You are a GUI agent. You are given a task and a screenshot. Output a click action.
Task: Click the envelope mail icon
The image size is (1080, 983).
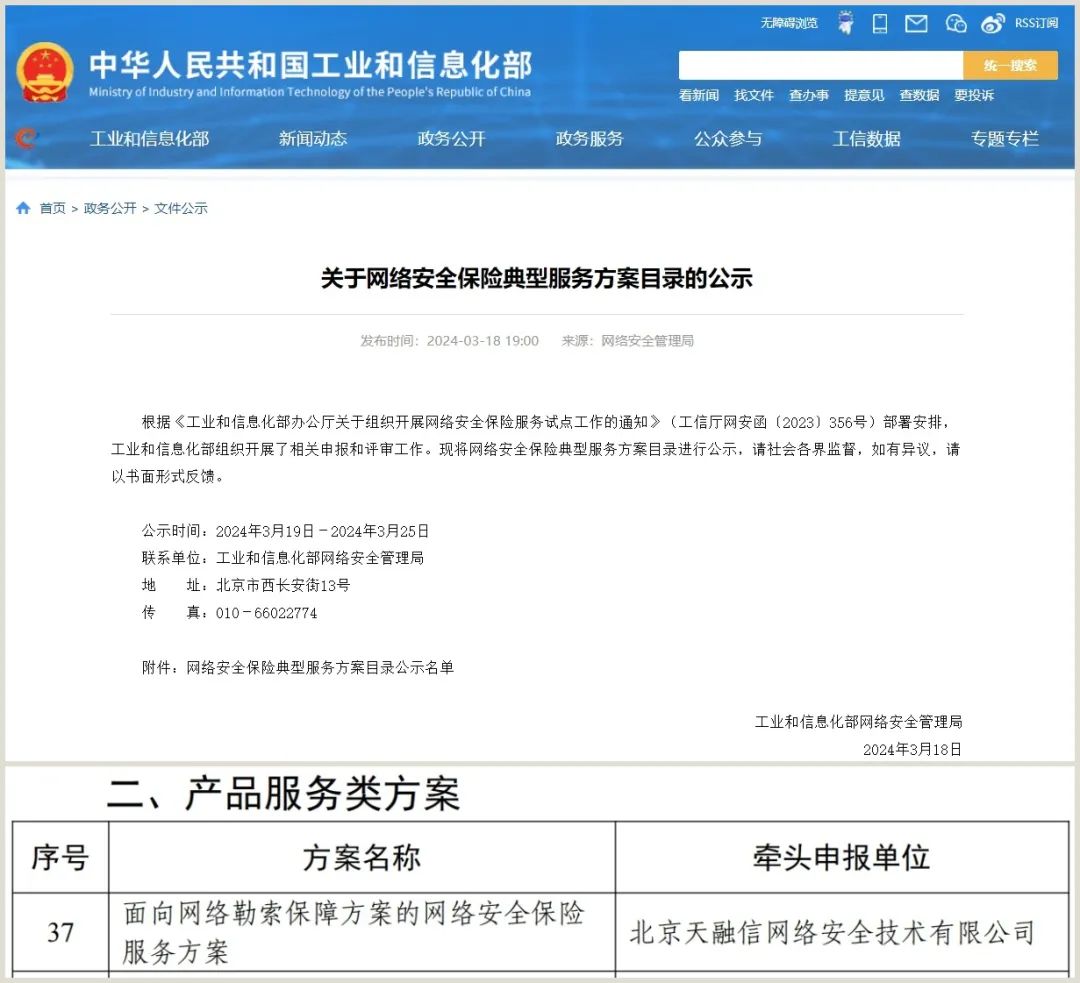pos(916,23)
